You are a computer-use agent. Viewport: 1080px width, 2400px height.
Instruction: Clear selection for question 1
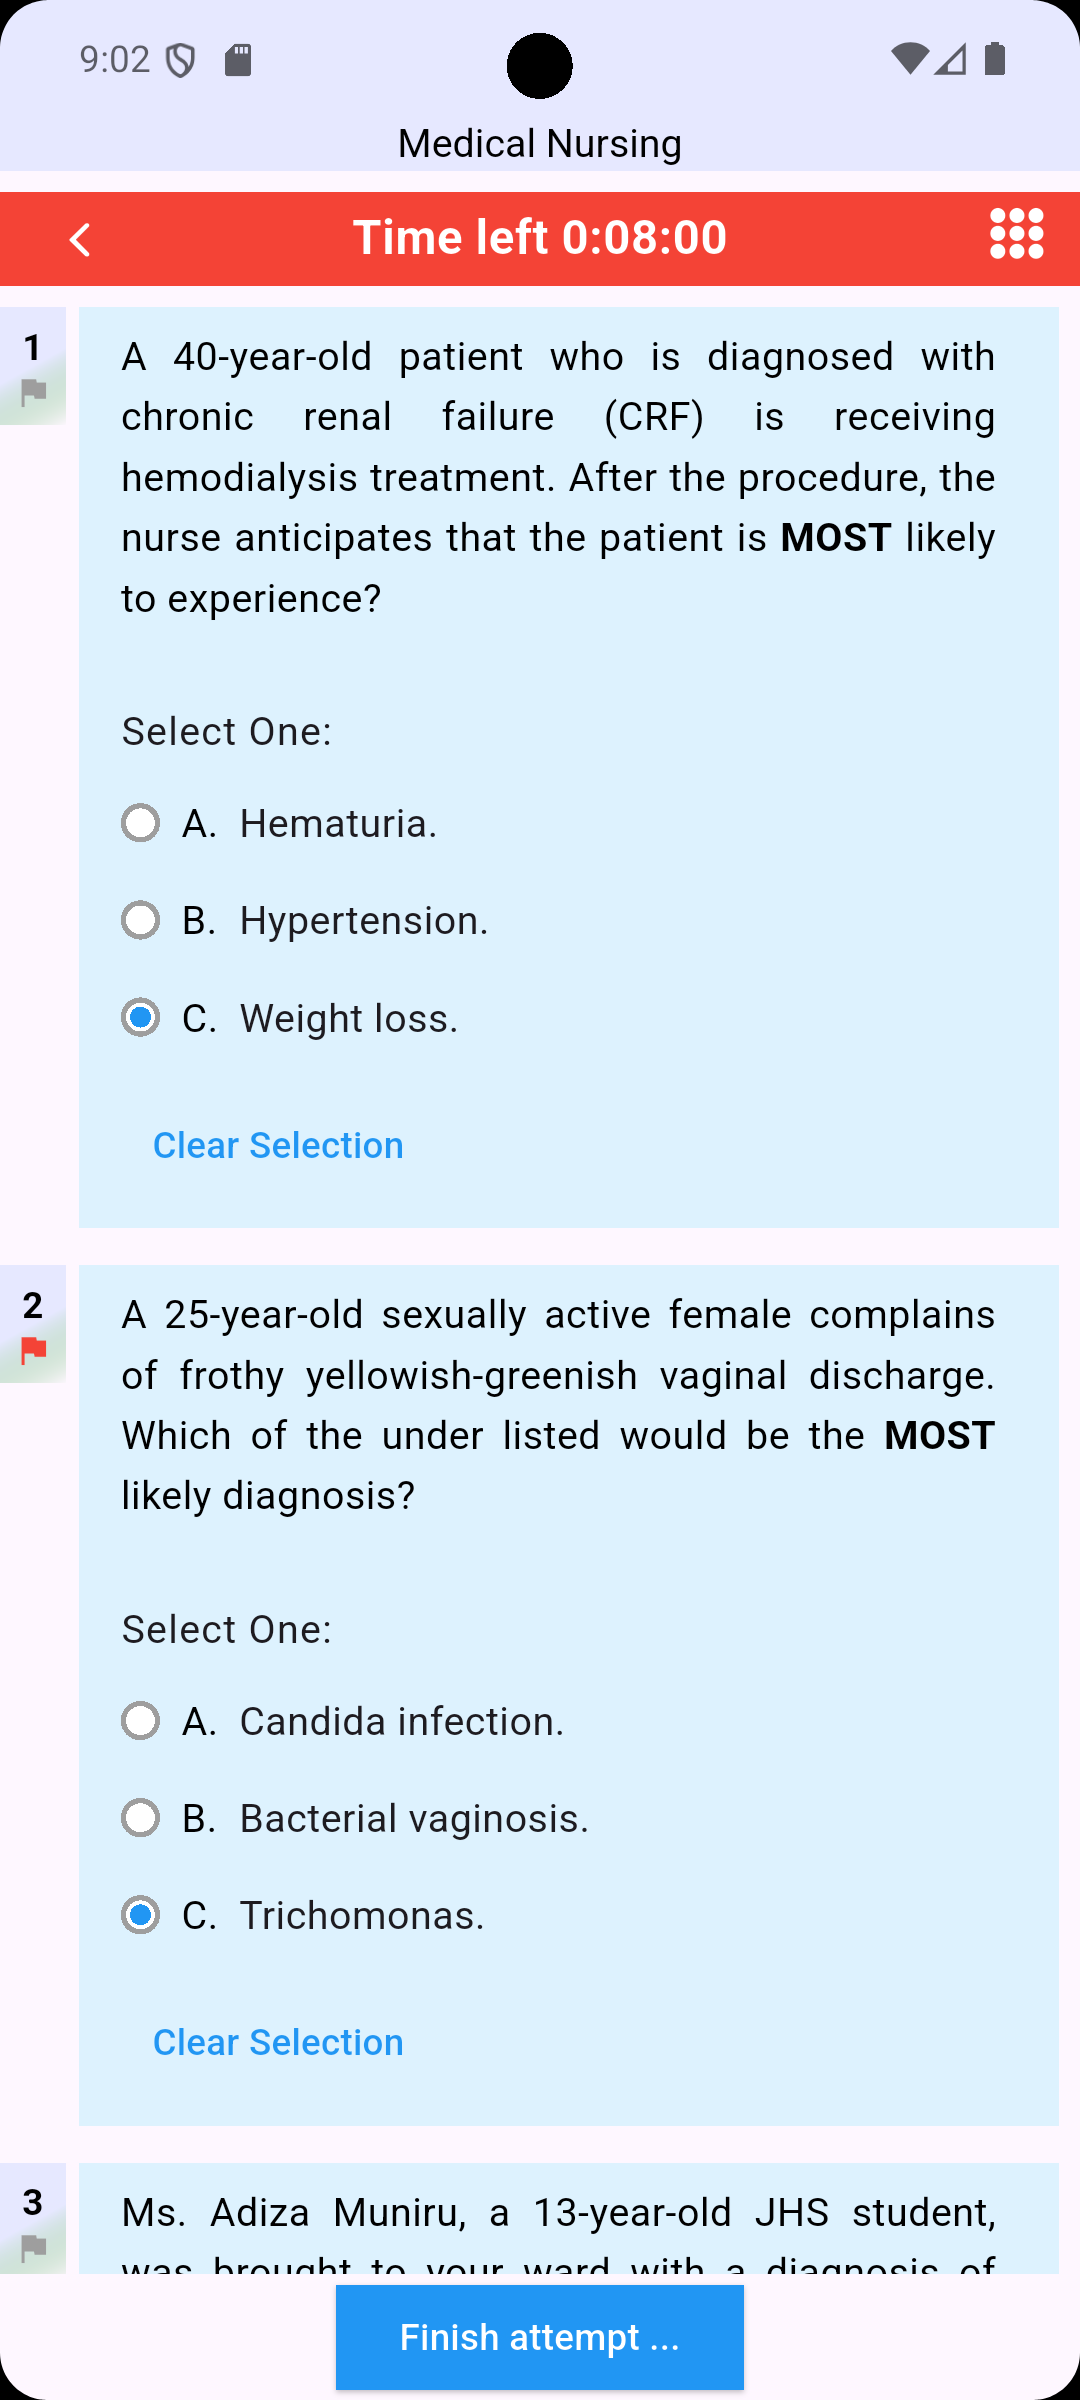coord(278,1145)
